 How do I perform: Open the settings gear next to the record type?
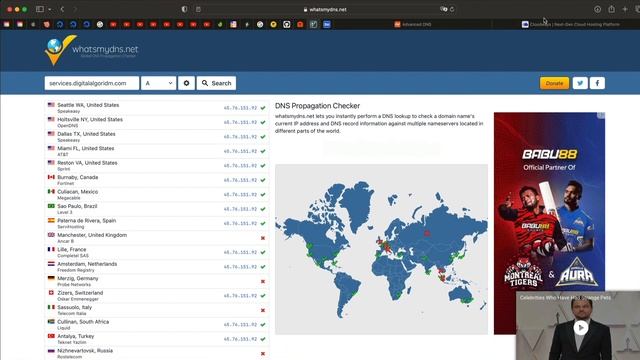[186, 83]
